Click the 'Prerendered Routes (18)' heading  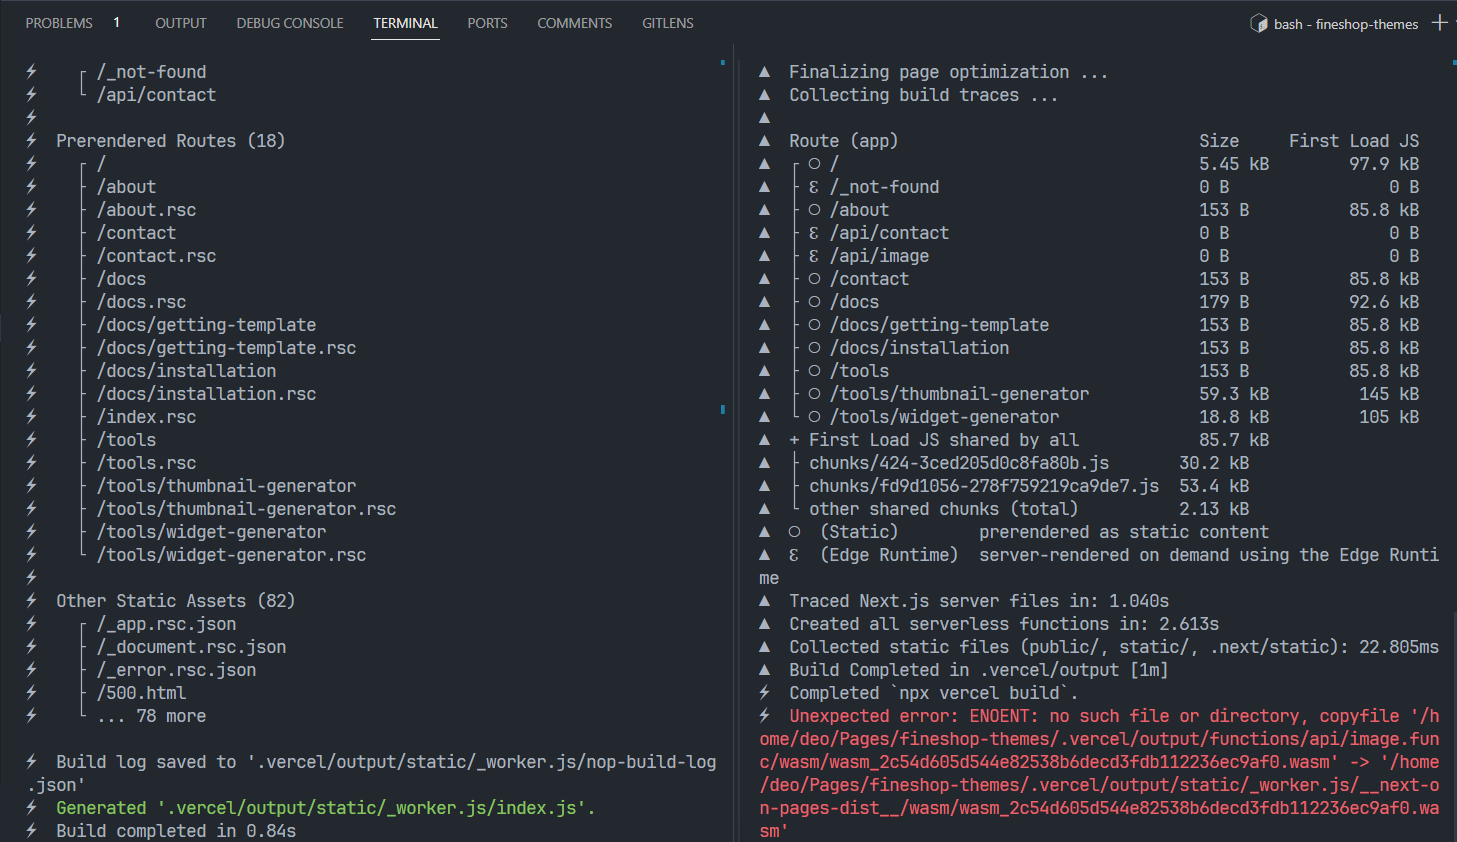point(171,141)
